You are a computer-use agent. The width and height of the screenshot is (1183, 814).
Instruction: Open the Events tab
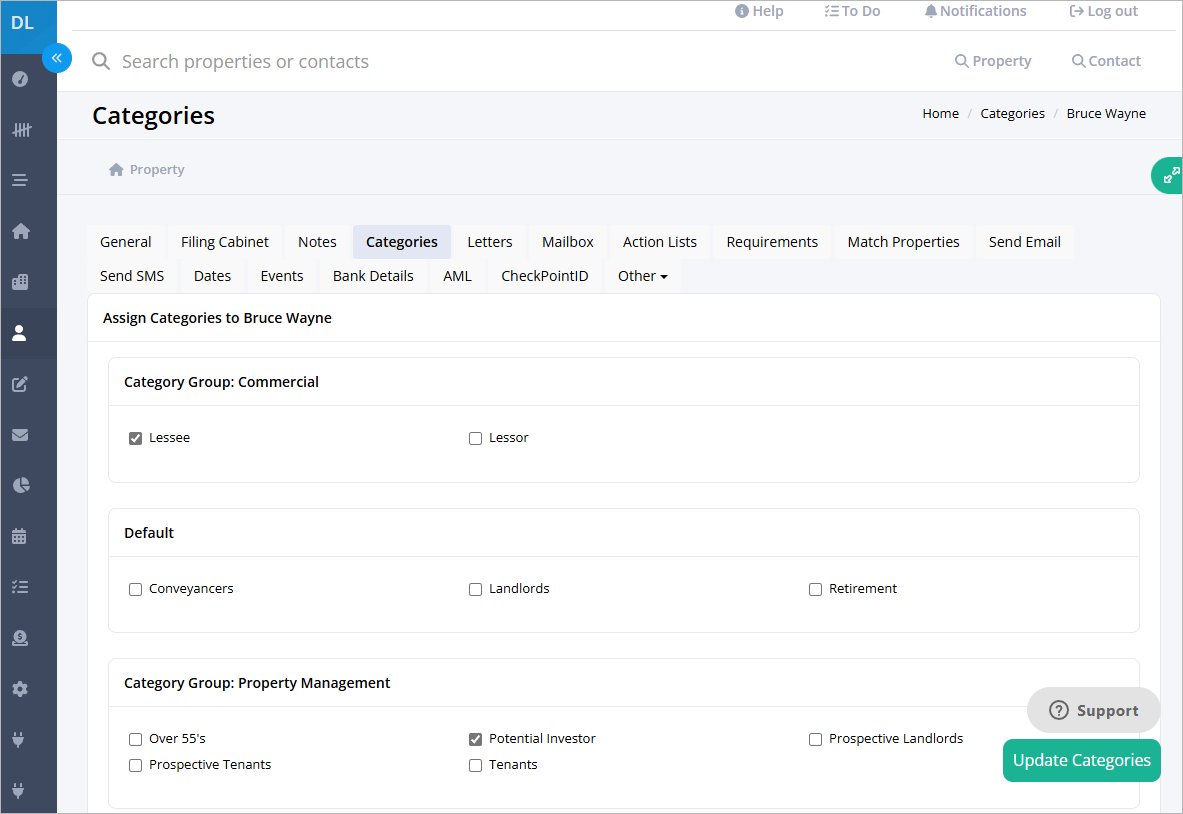(281, 276)
